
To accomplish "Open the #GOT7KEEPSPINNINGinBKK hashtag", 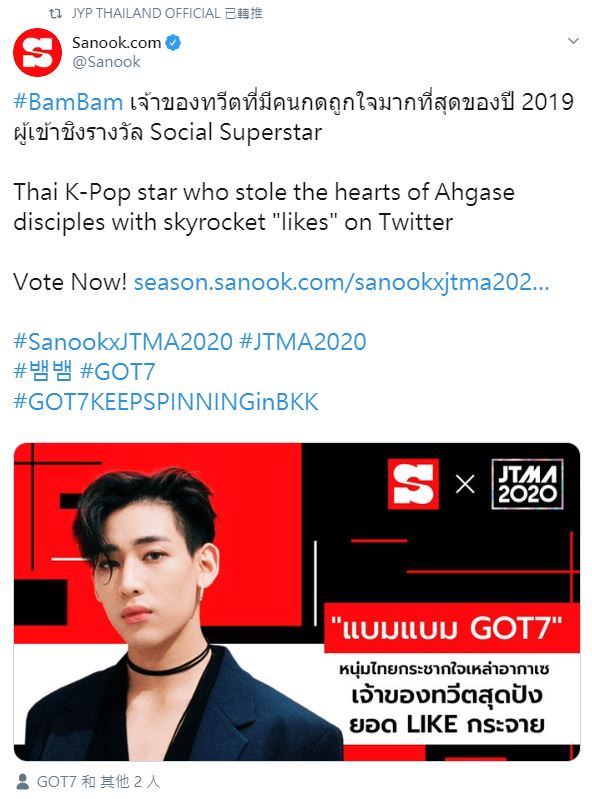I will click(x=166, y=402).
